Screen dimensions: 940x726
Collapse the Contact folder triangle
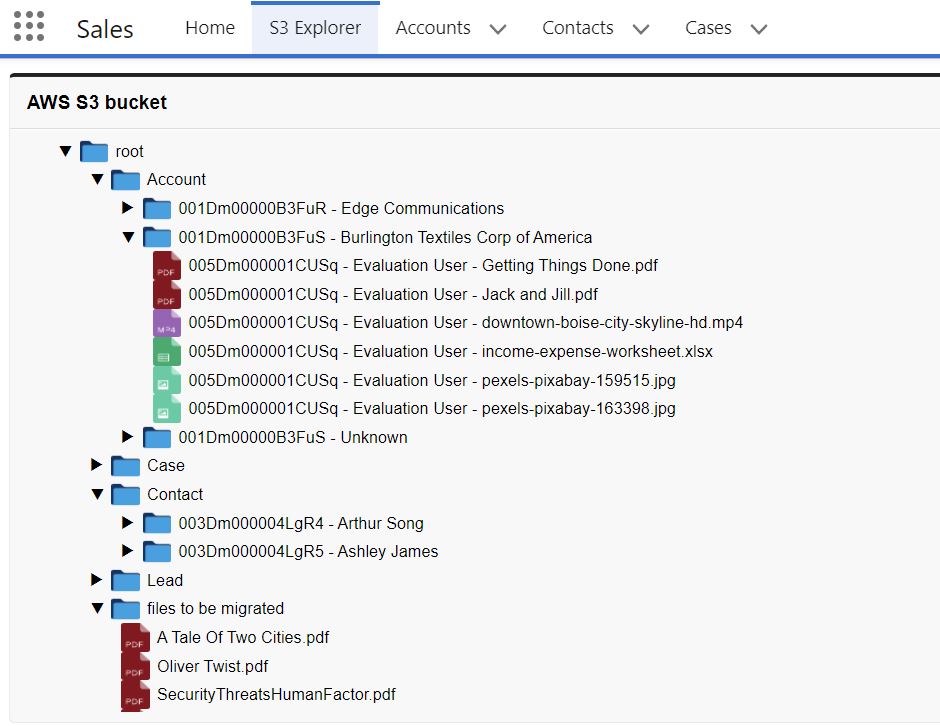97,495
